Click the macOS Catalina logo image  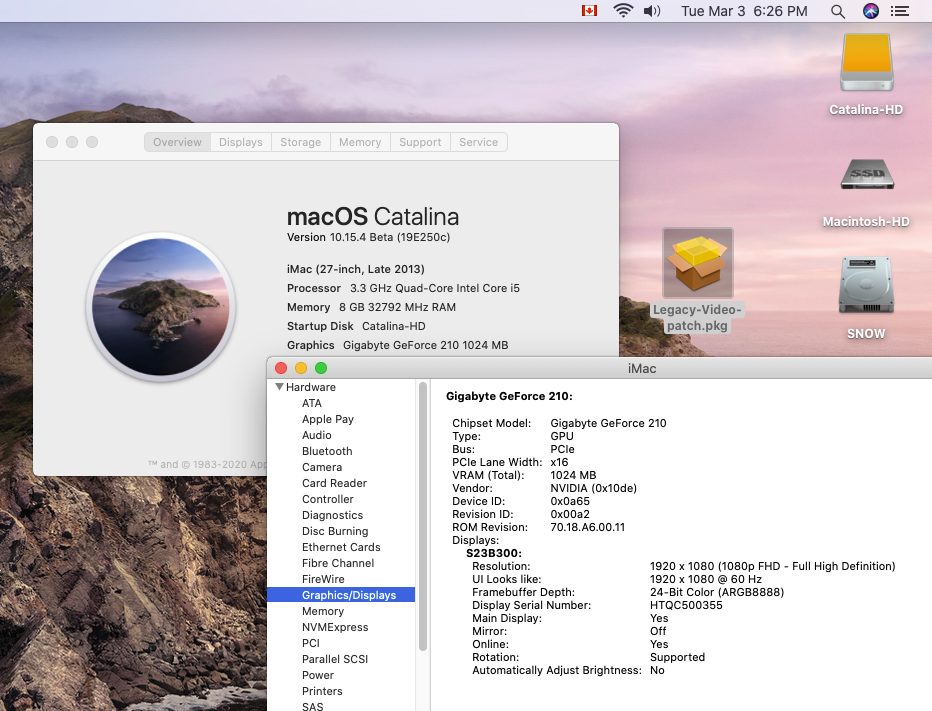(x=160, y=307)
